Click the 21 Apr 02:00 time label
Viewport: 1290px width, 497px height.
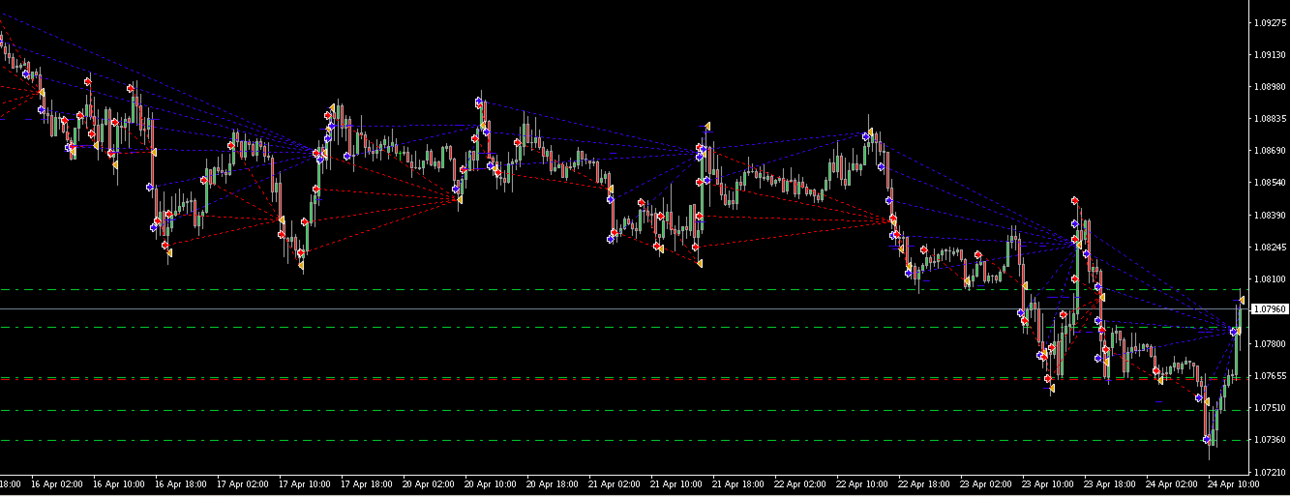[x=615, y=484]
